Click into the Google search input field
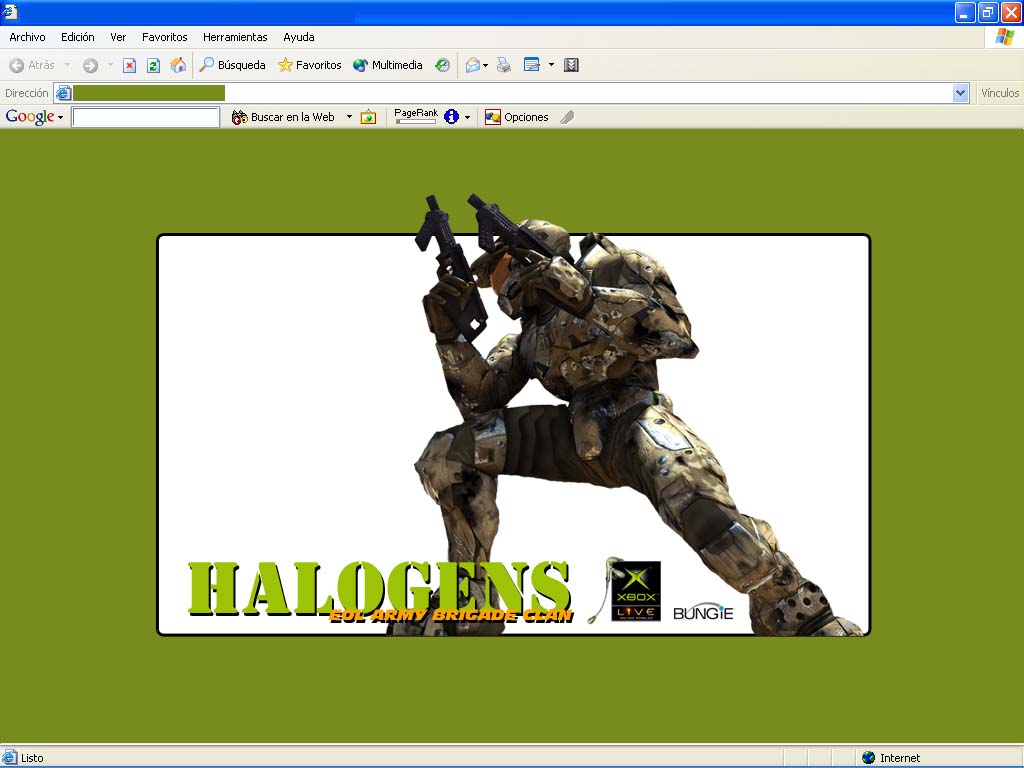The height and width of the screenshot is (768, 1024). point(146,117)
